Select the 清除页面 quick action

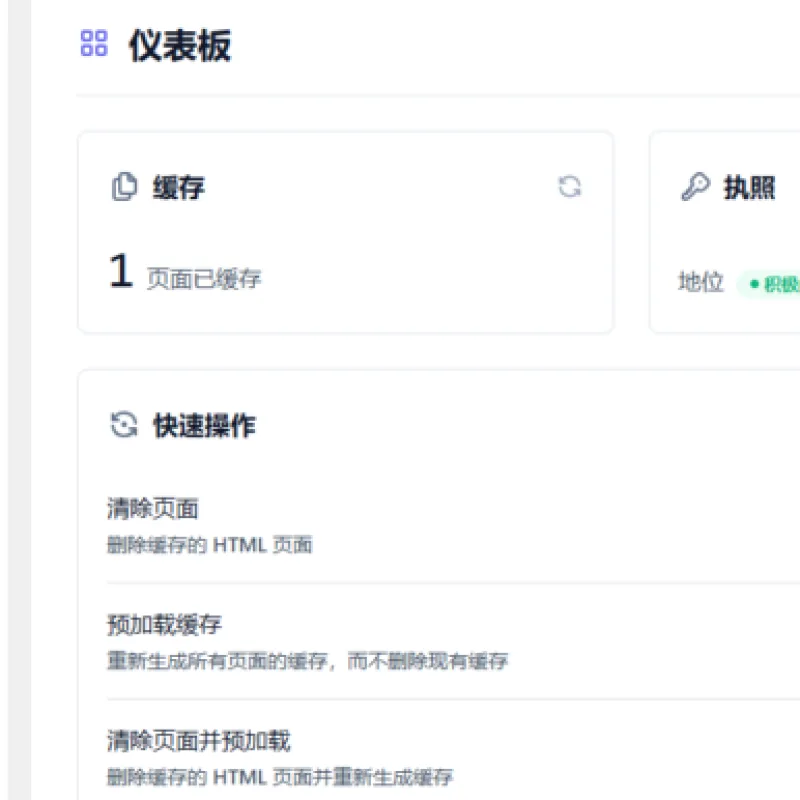click(x=153, y=509)
